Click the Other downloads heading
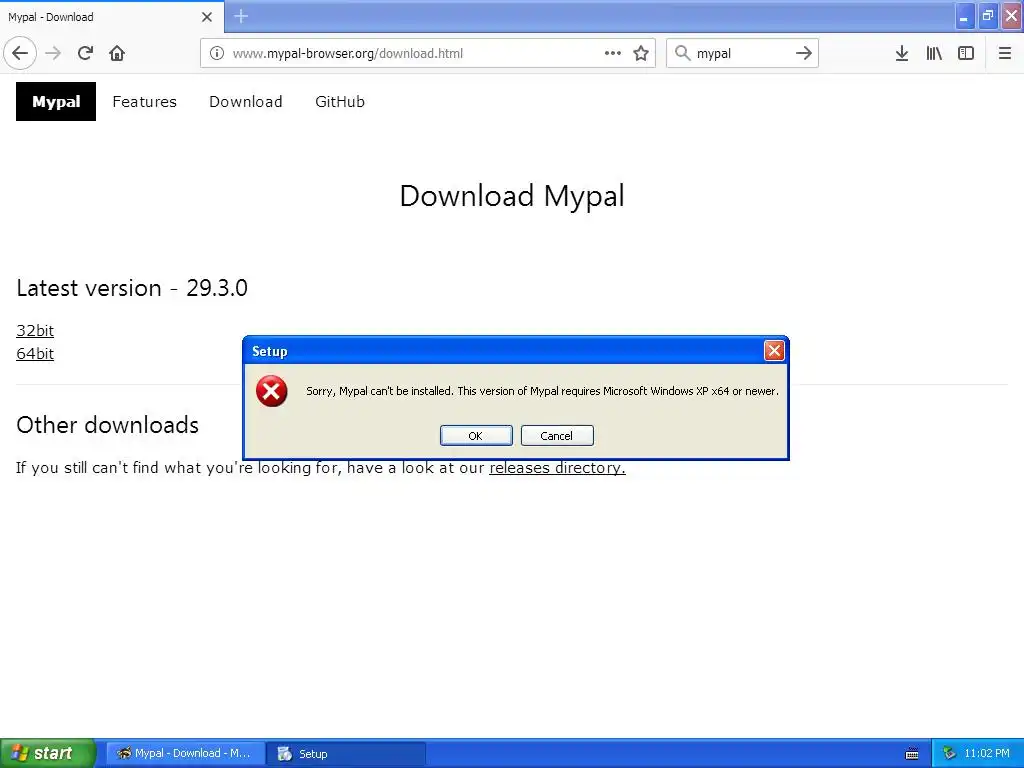 coord(108,425)
